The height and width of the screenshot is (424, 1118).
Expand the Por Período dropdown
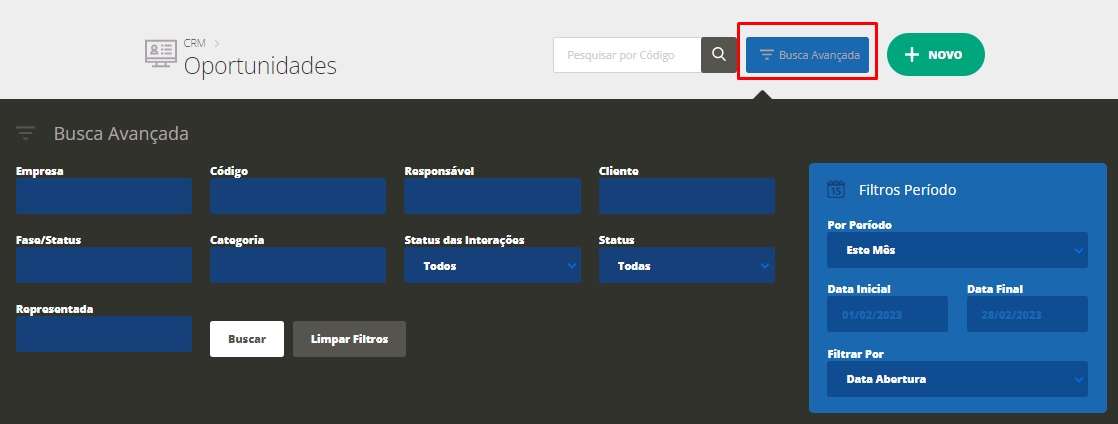(x=957, y=250)
